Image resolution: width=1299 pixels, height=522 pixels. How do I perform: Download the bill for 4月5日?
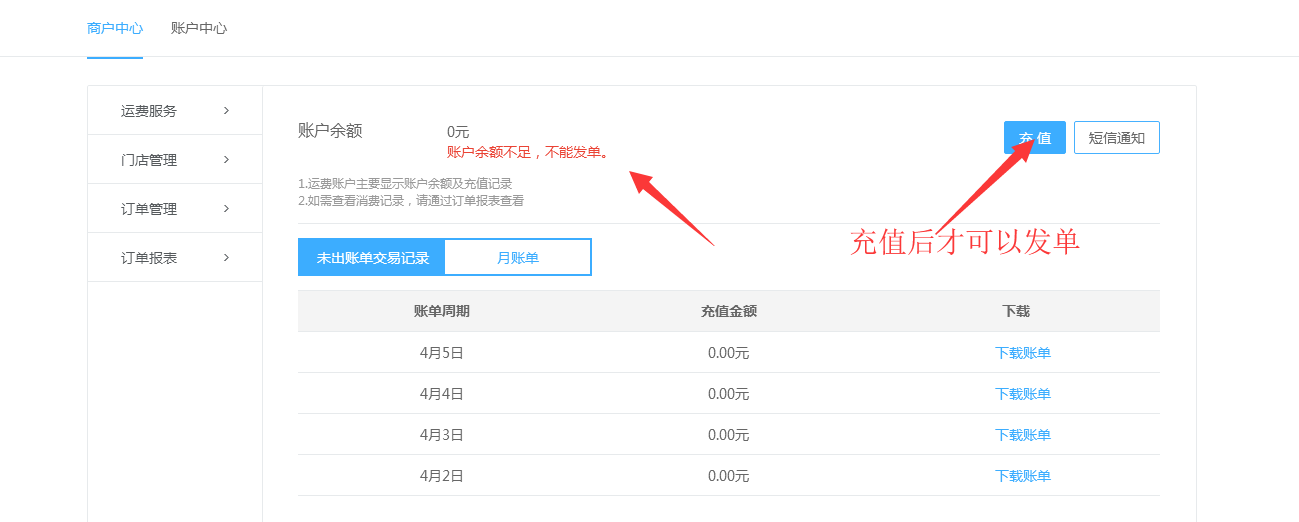pyautogui.click(x=1023, y=353)
